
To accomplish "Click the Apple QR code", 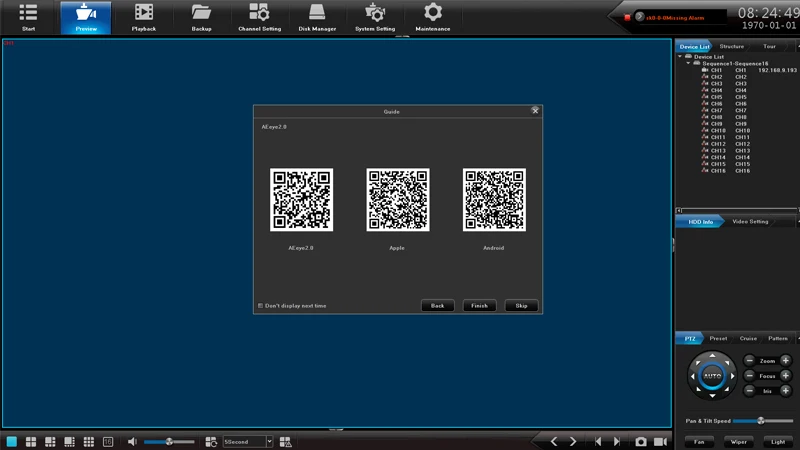I will click(x=397, y=199).
